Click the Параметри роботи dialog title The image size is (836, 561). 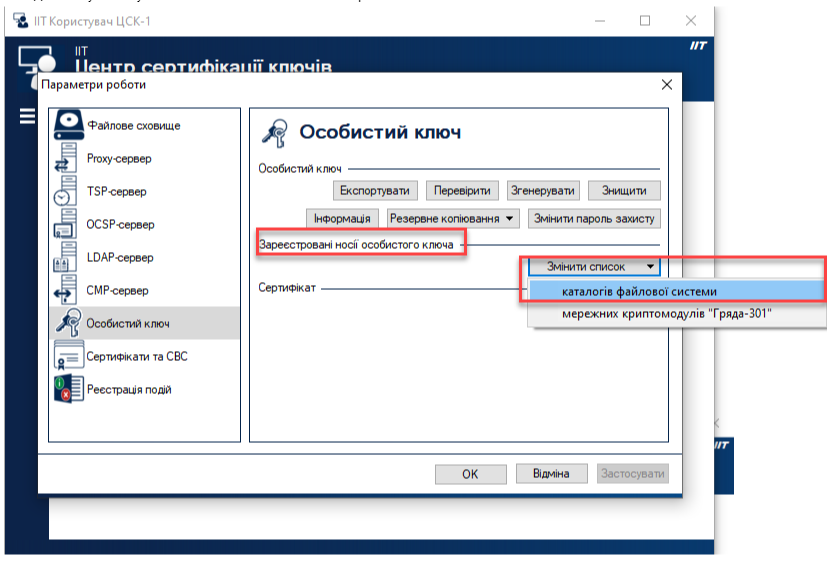[x=94, y=85]
